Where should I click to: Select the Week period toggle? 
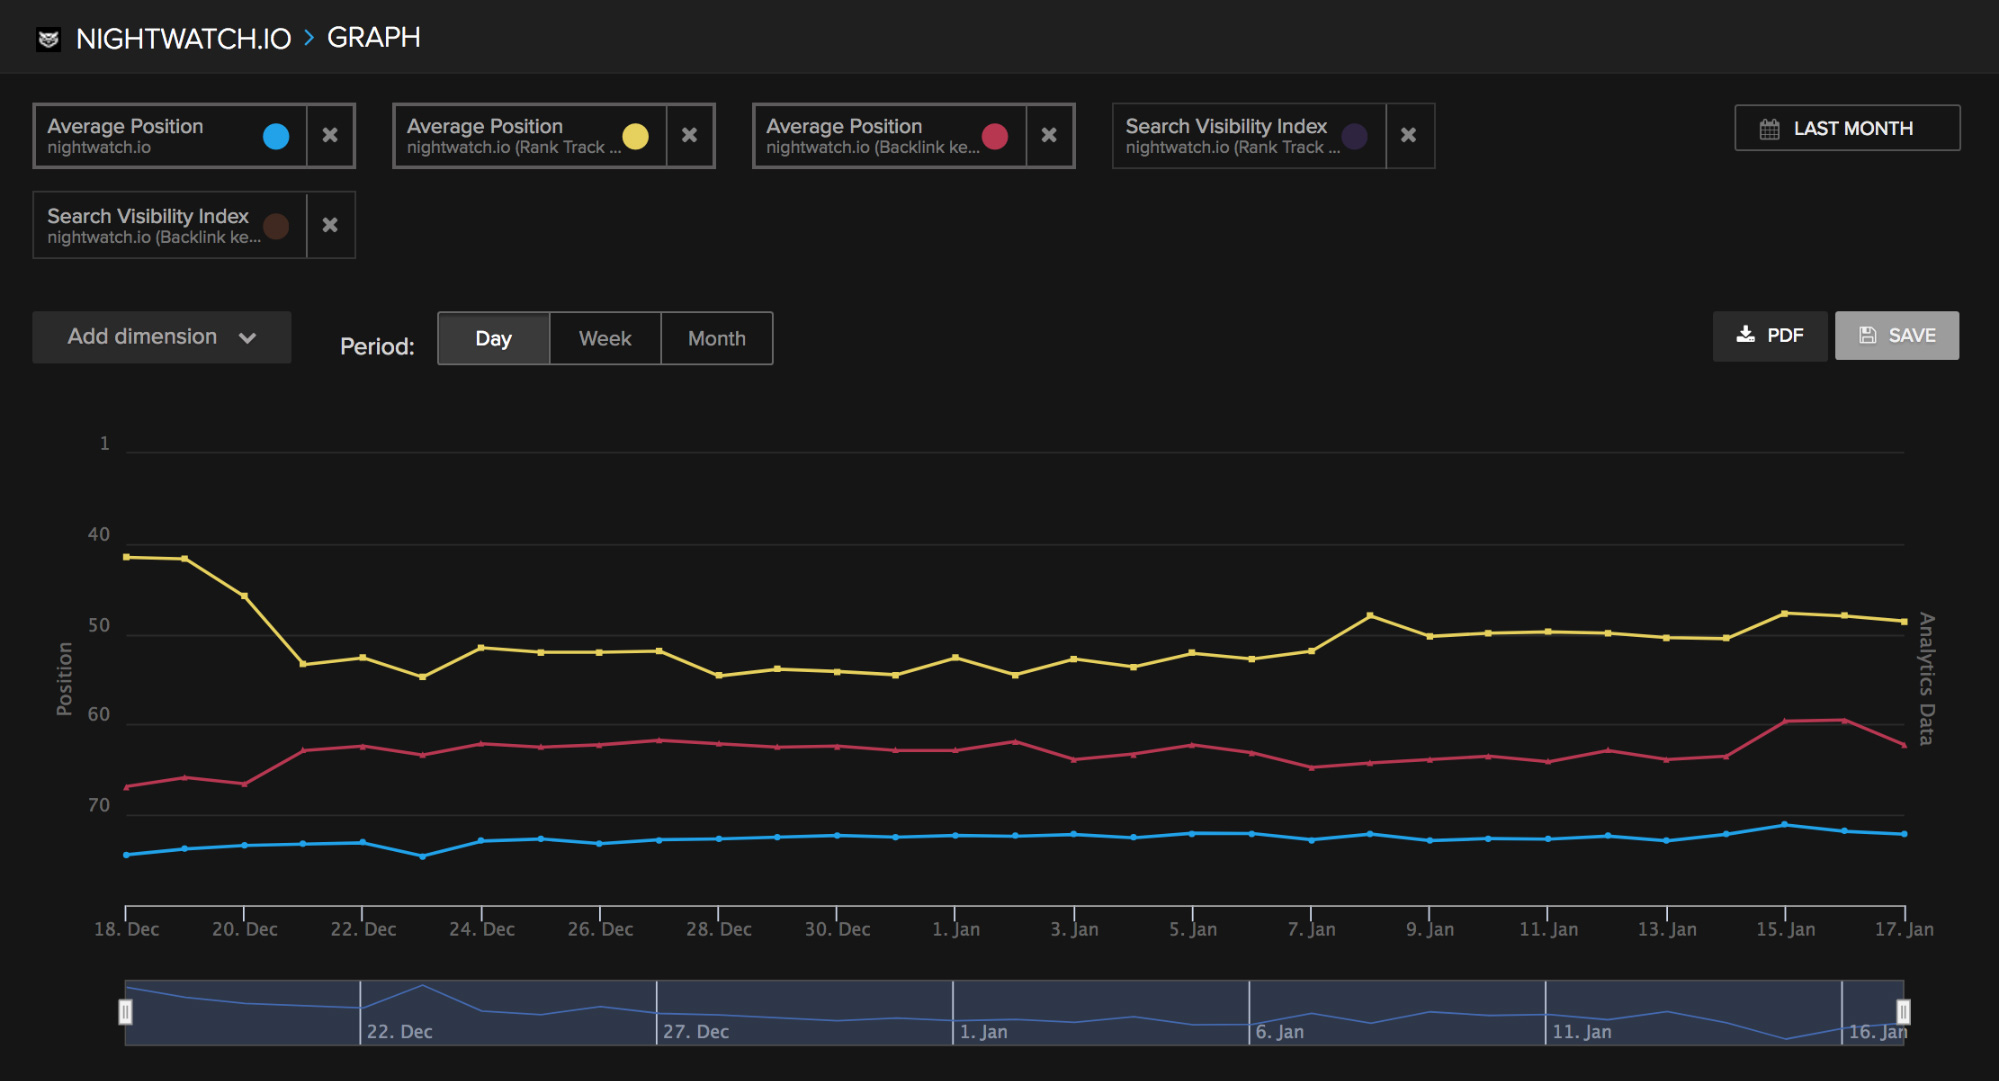pos(605,338)
